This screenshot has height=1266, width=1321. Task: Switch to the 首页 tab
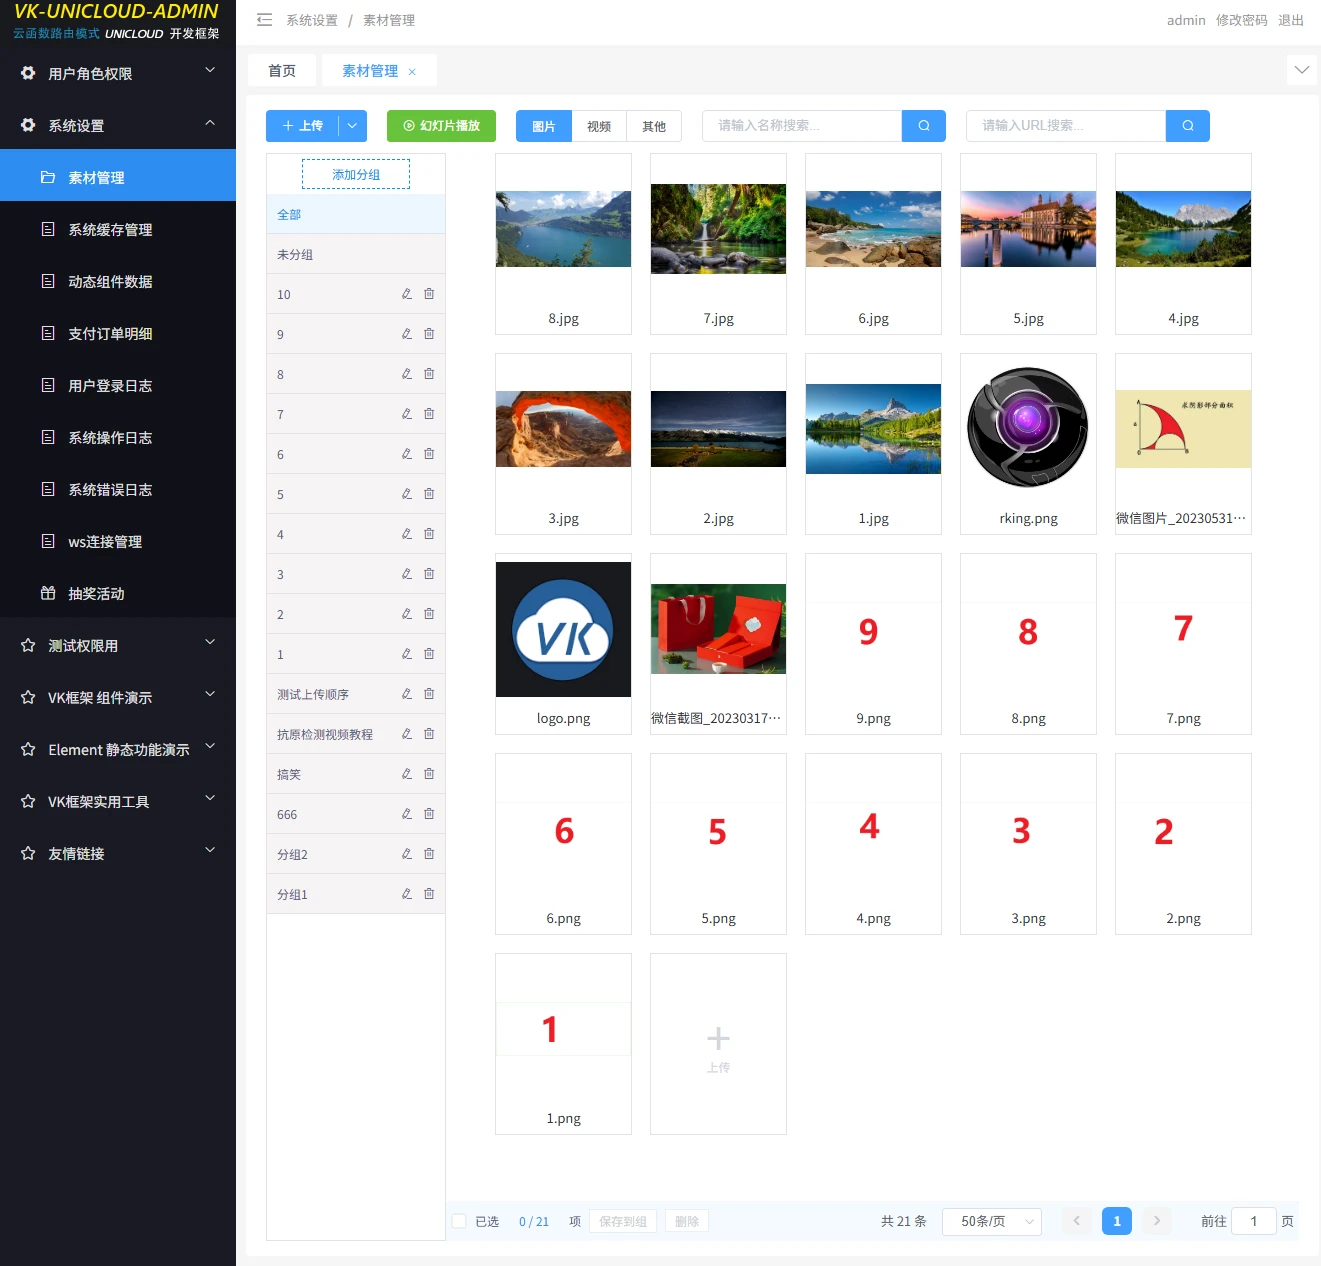(282, 71)
